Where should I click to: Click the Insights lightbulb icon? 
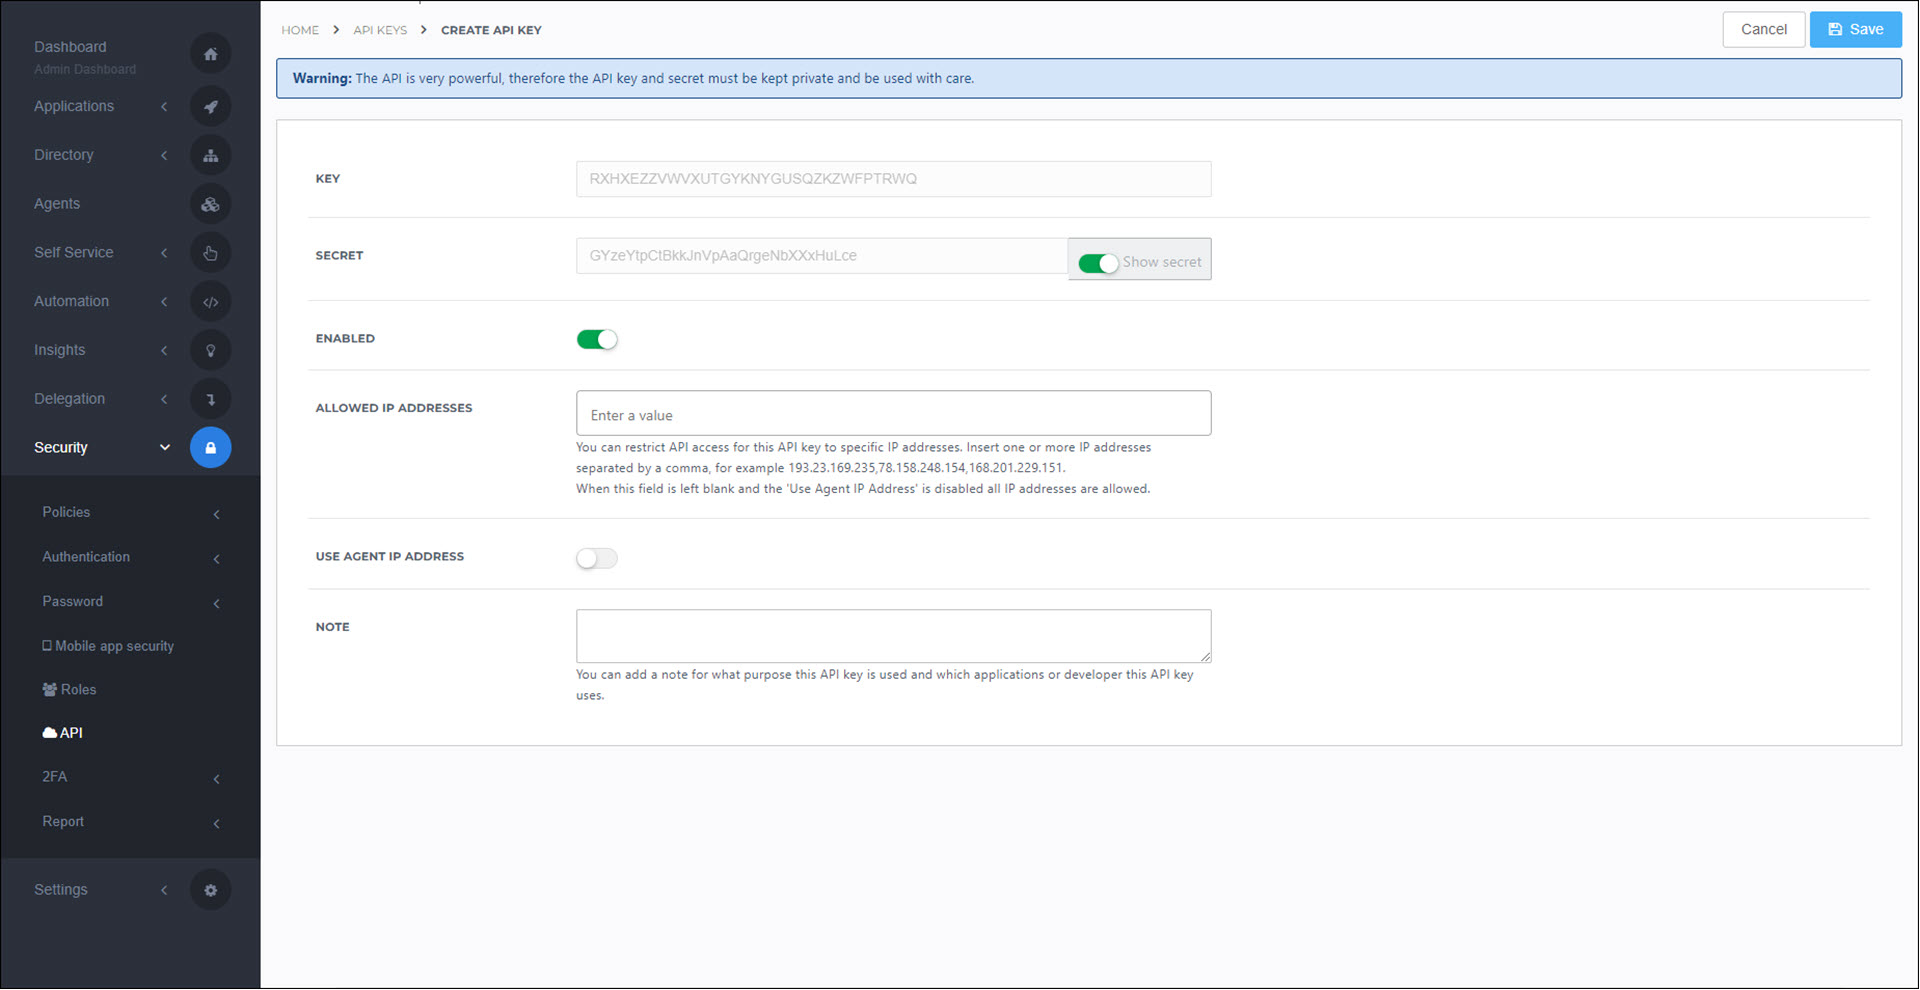[210, 350]
